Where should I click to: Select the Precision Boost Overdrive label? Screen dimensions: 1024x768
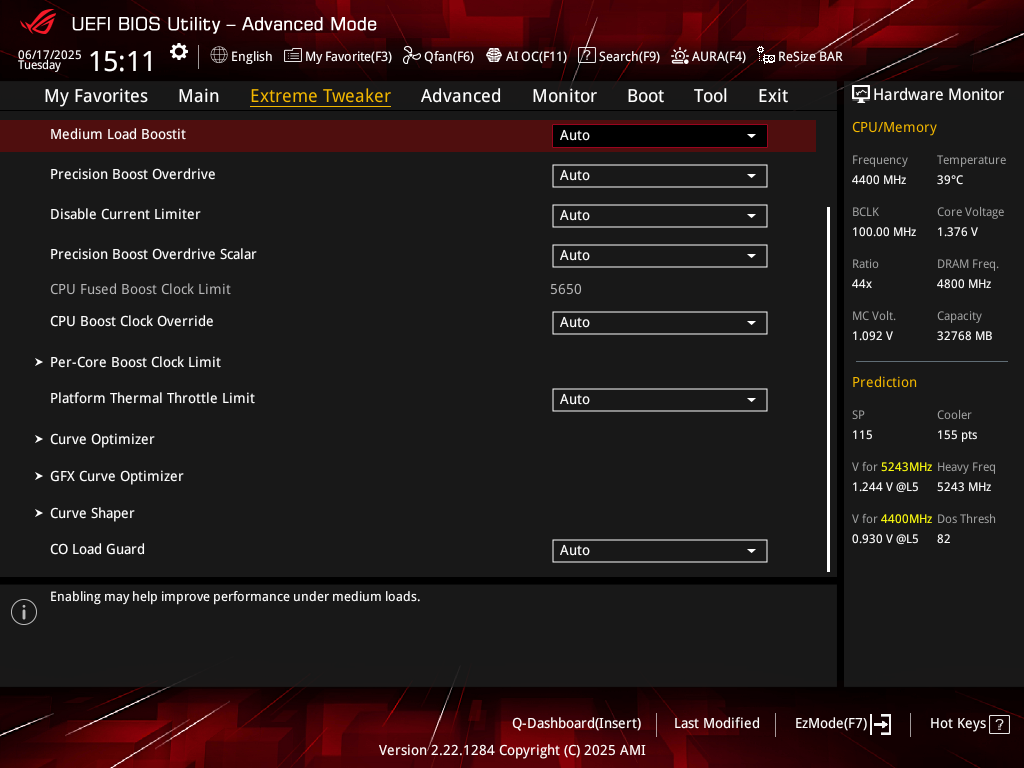(x=133, y=174)
